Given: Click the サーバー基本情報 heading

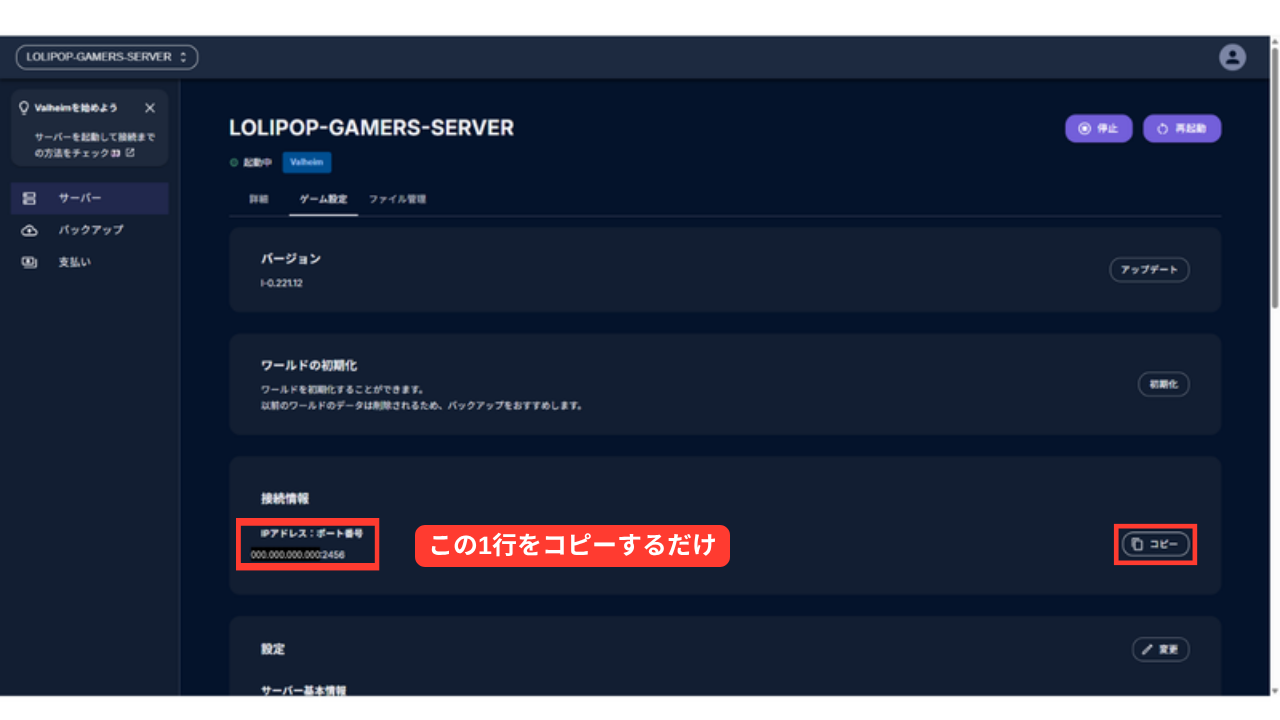Looking at the screenshot, I should 304,690.
